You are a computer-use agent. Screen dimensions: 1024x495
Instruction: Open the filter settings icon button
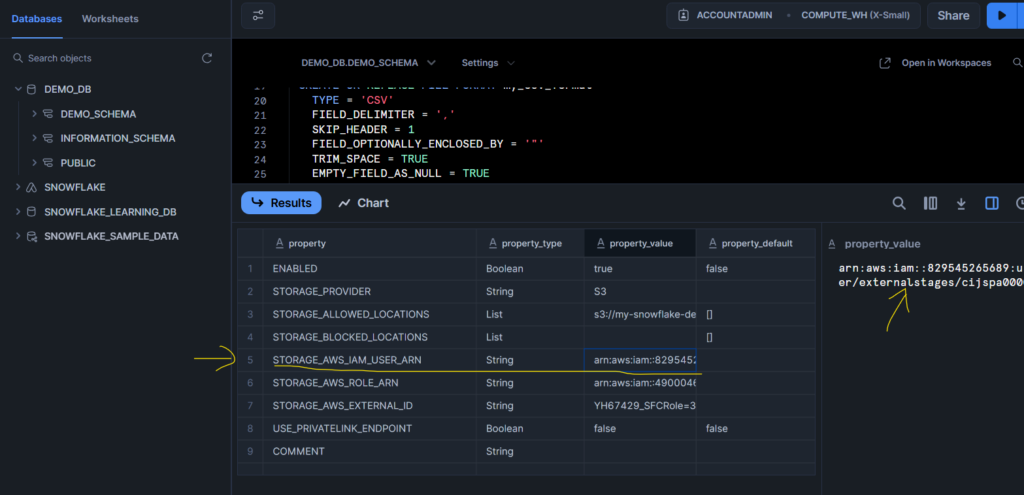258,16
